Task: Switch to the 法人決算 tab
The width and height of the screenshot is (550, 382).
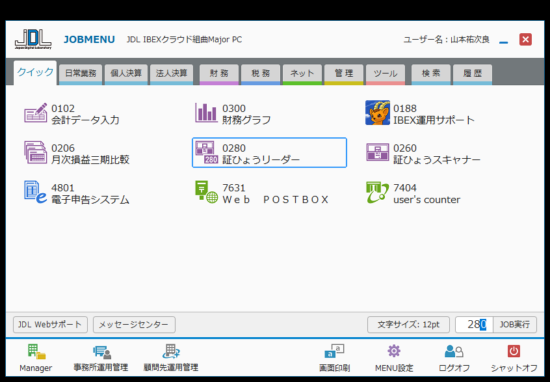Action: tap(172, 74)
